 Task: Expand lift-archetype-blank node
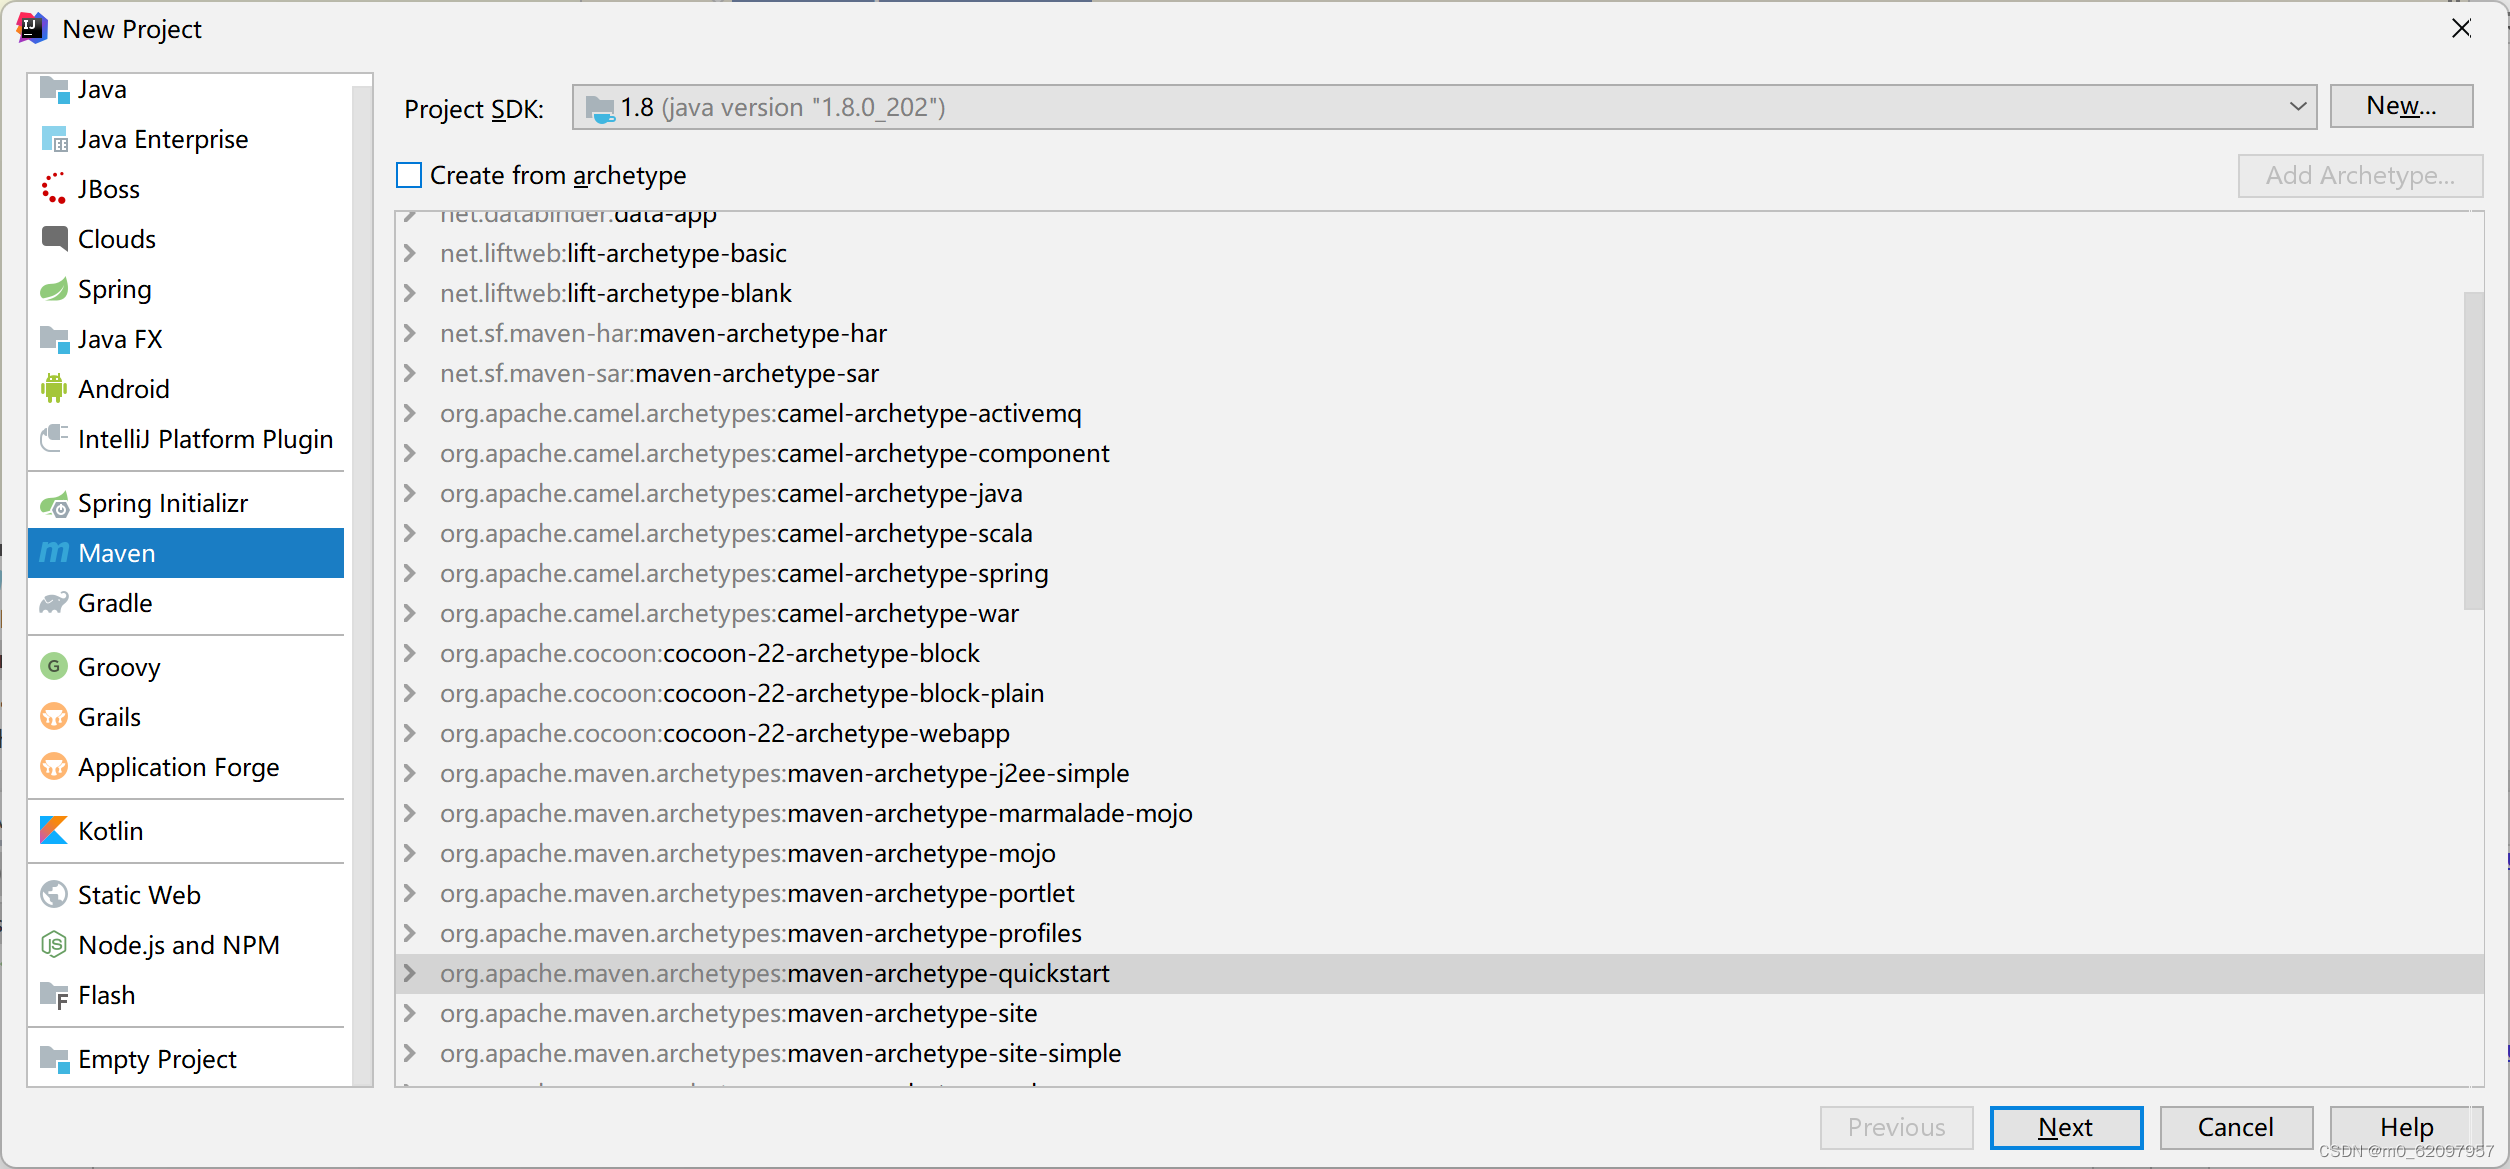pyautogui.click(x=410, y=293)
